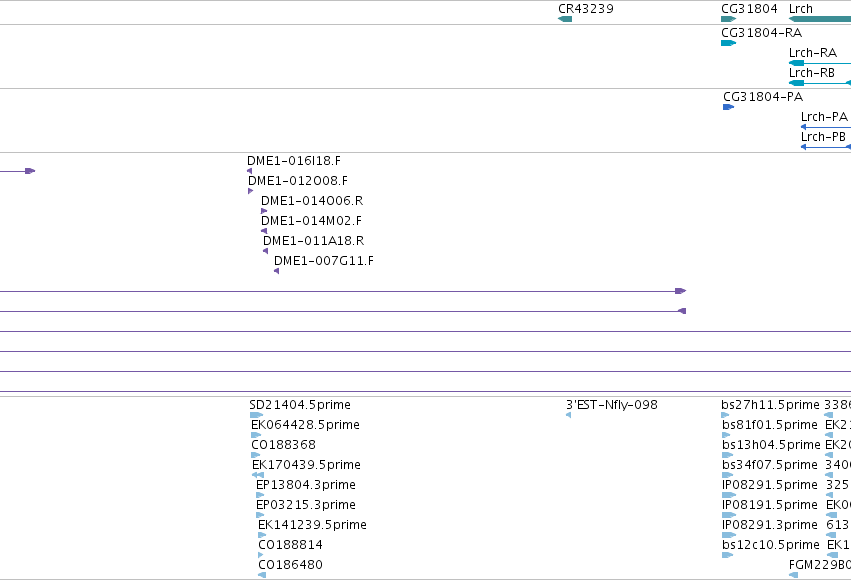Click the Lrch-RA transcript label
The height and width of the screenshot is (580, 851).
pyautogui.click(x=812, y=53)
